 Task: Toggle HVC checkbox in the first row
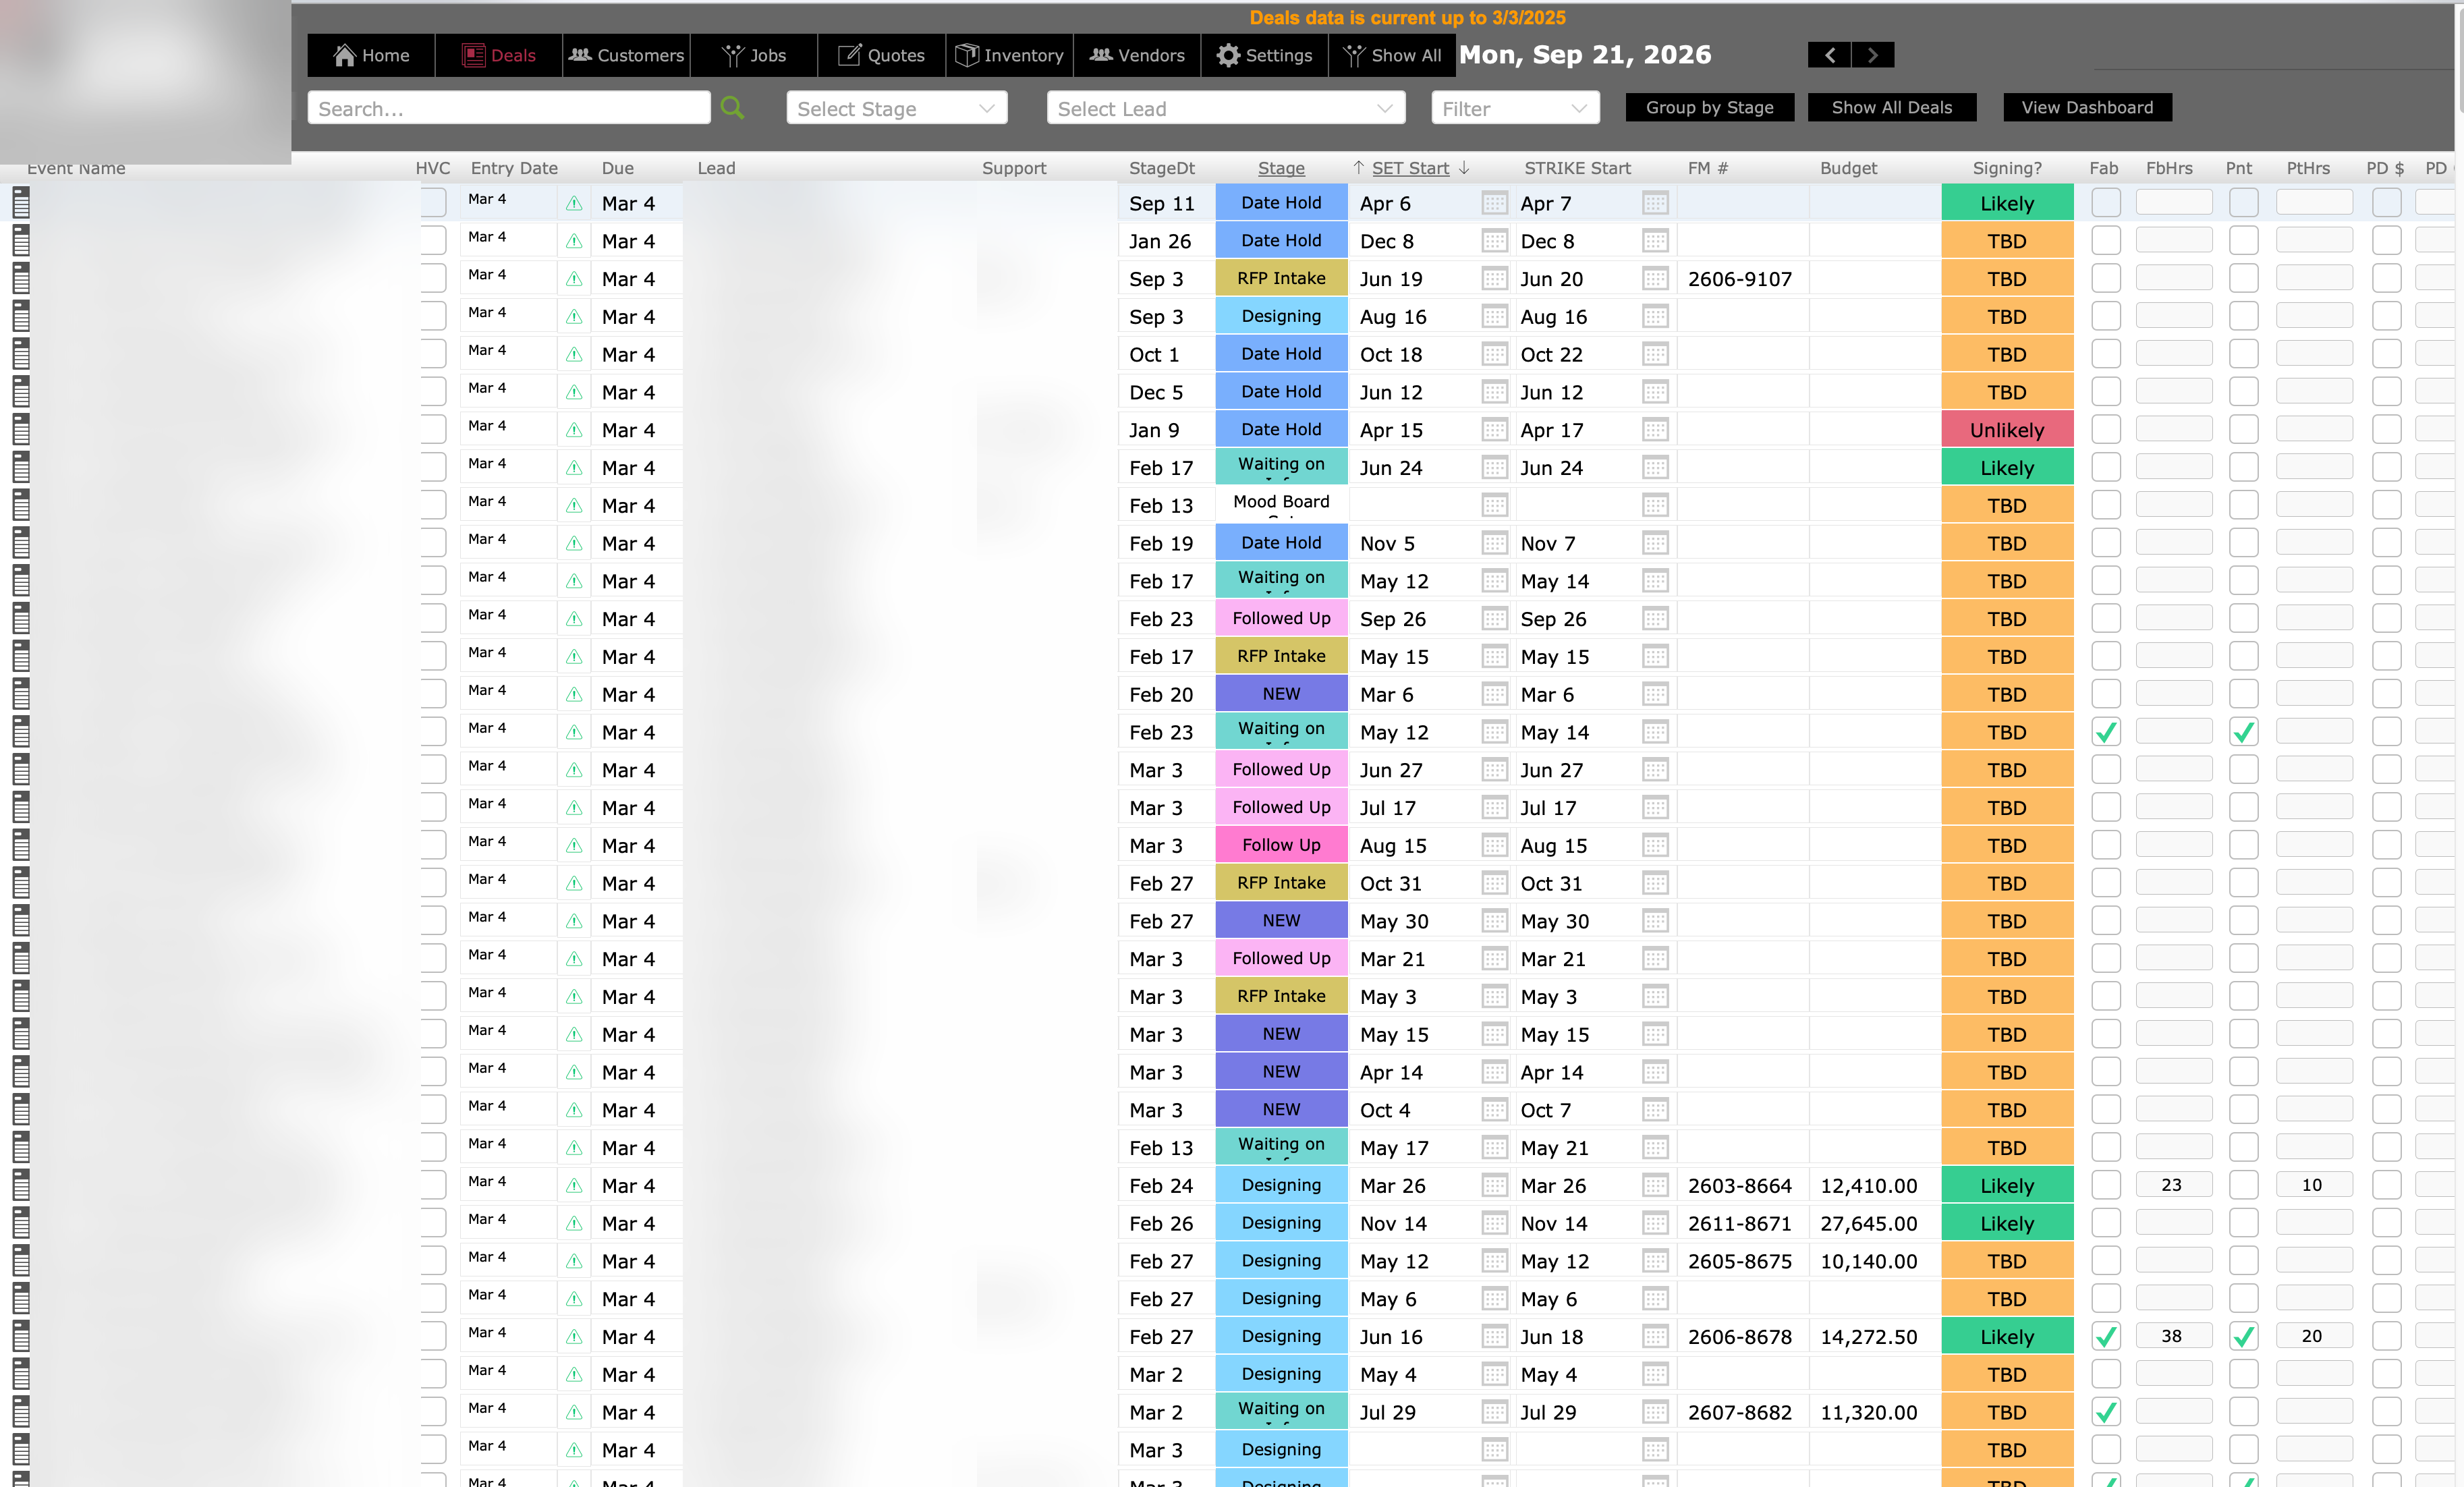433,202
